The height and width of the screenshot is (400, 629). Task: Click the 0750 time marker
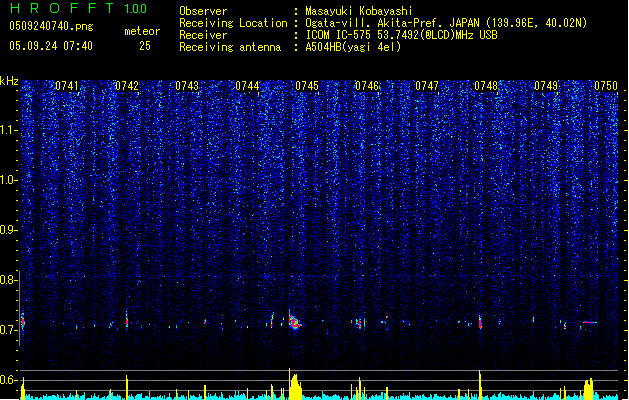point(606,86)
